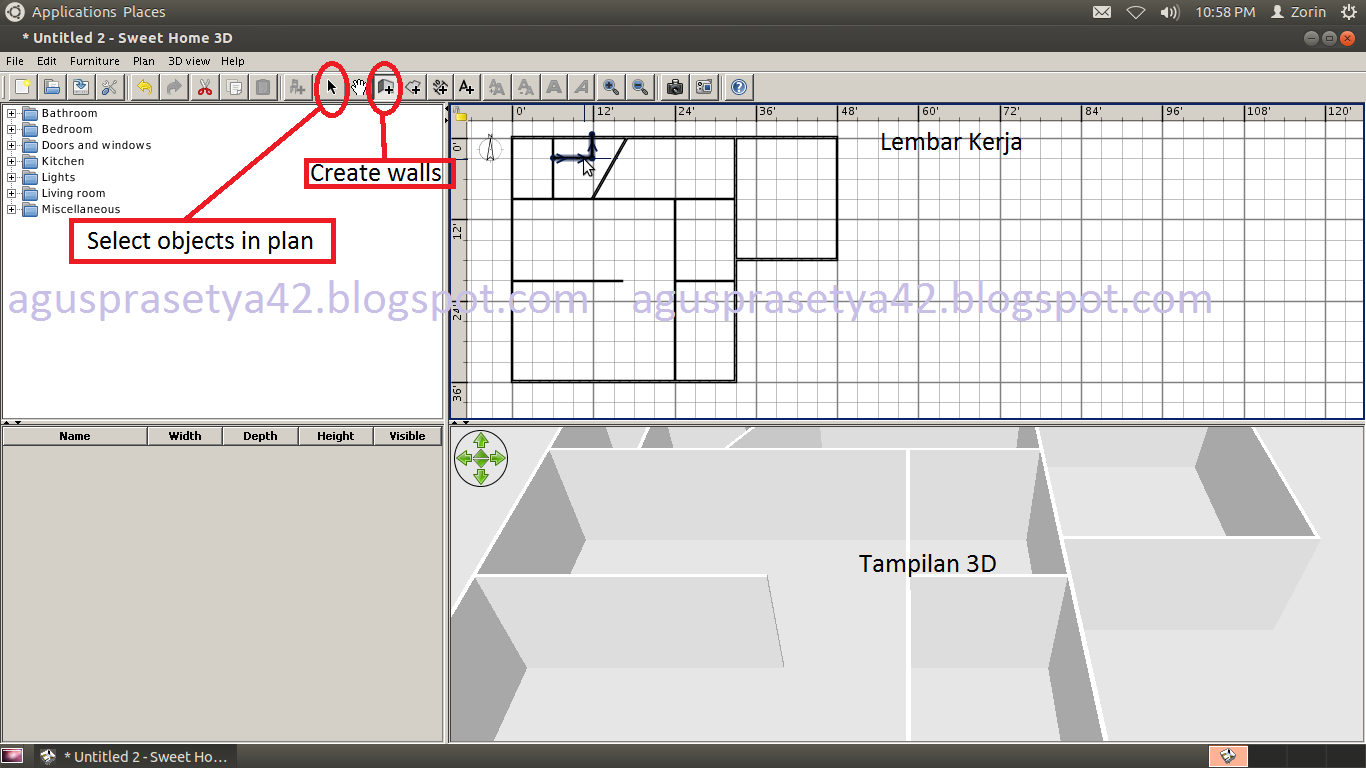This screenshot has height=768, width=1366.
Task: Click the Paste clipboard icon
Action: pos(262,88)
